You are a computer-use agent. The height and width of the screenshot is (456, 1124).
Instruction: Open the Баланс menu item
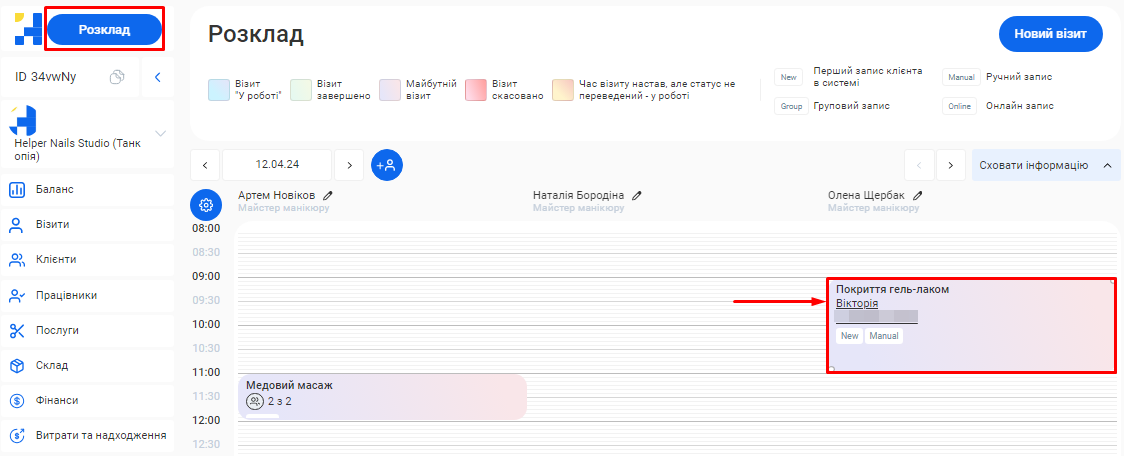(x=56, y=189)
